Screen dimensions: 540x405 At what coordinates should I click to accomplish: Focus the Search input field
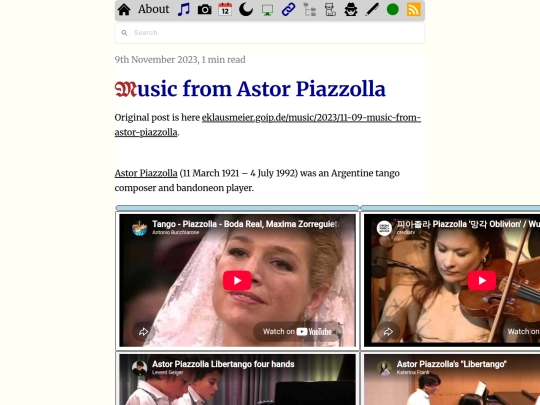pos(270,33)
